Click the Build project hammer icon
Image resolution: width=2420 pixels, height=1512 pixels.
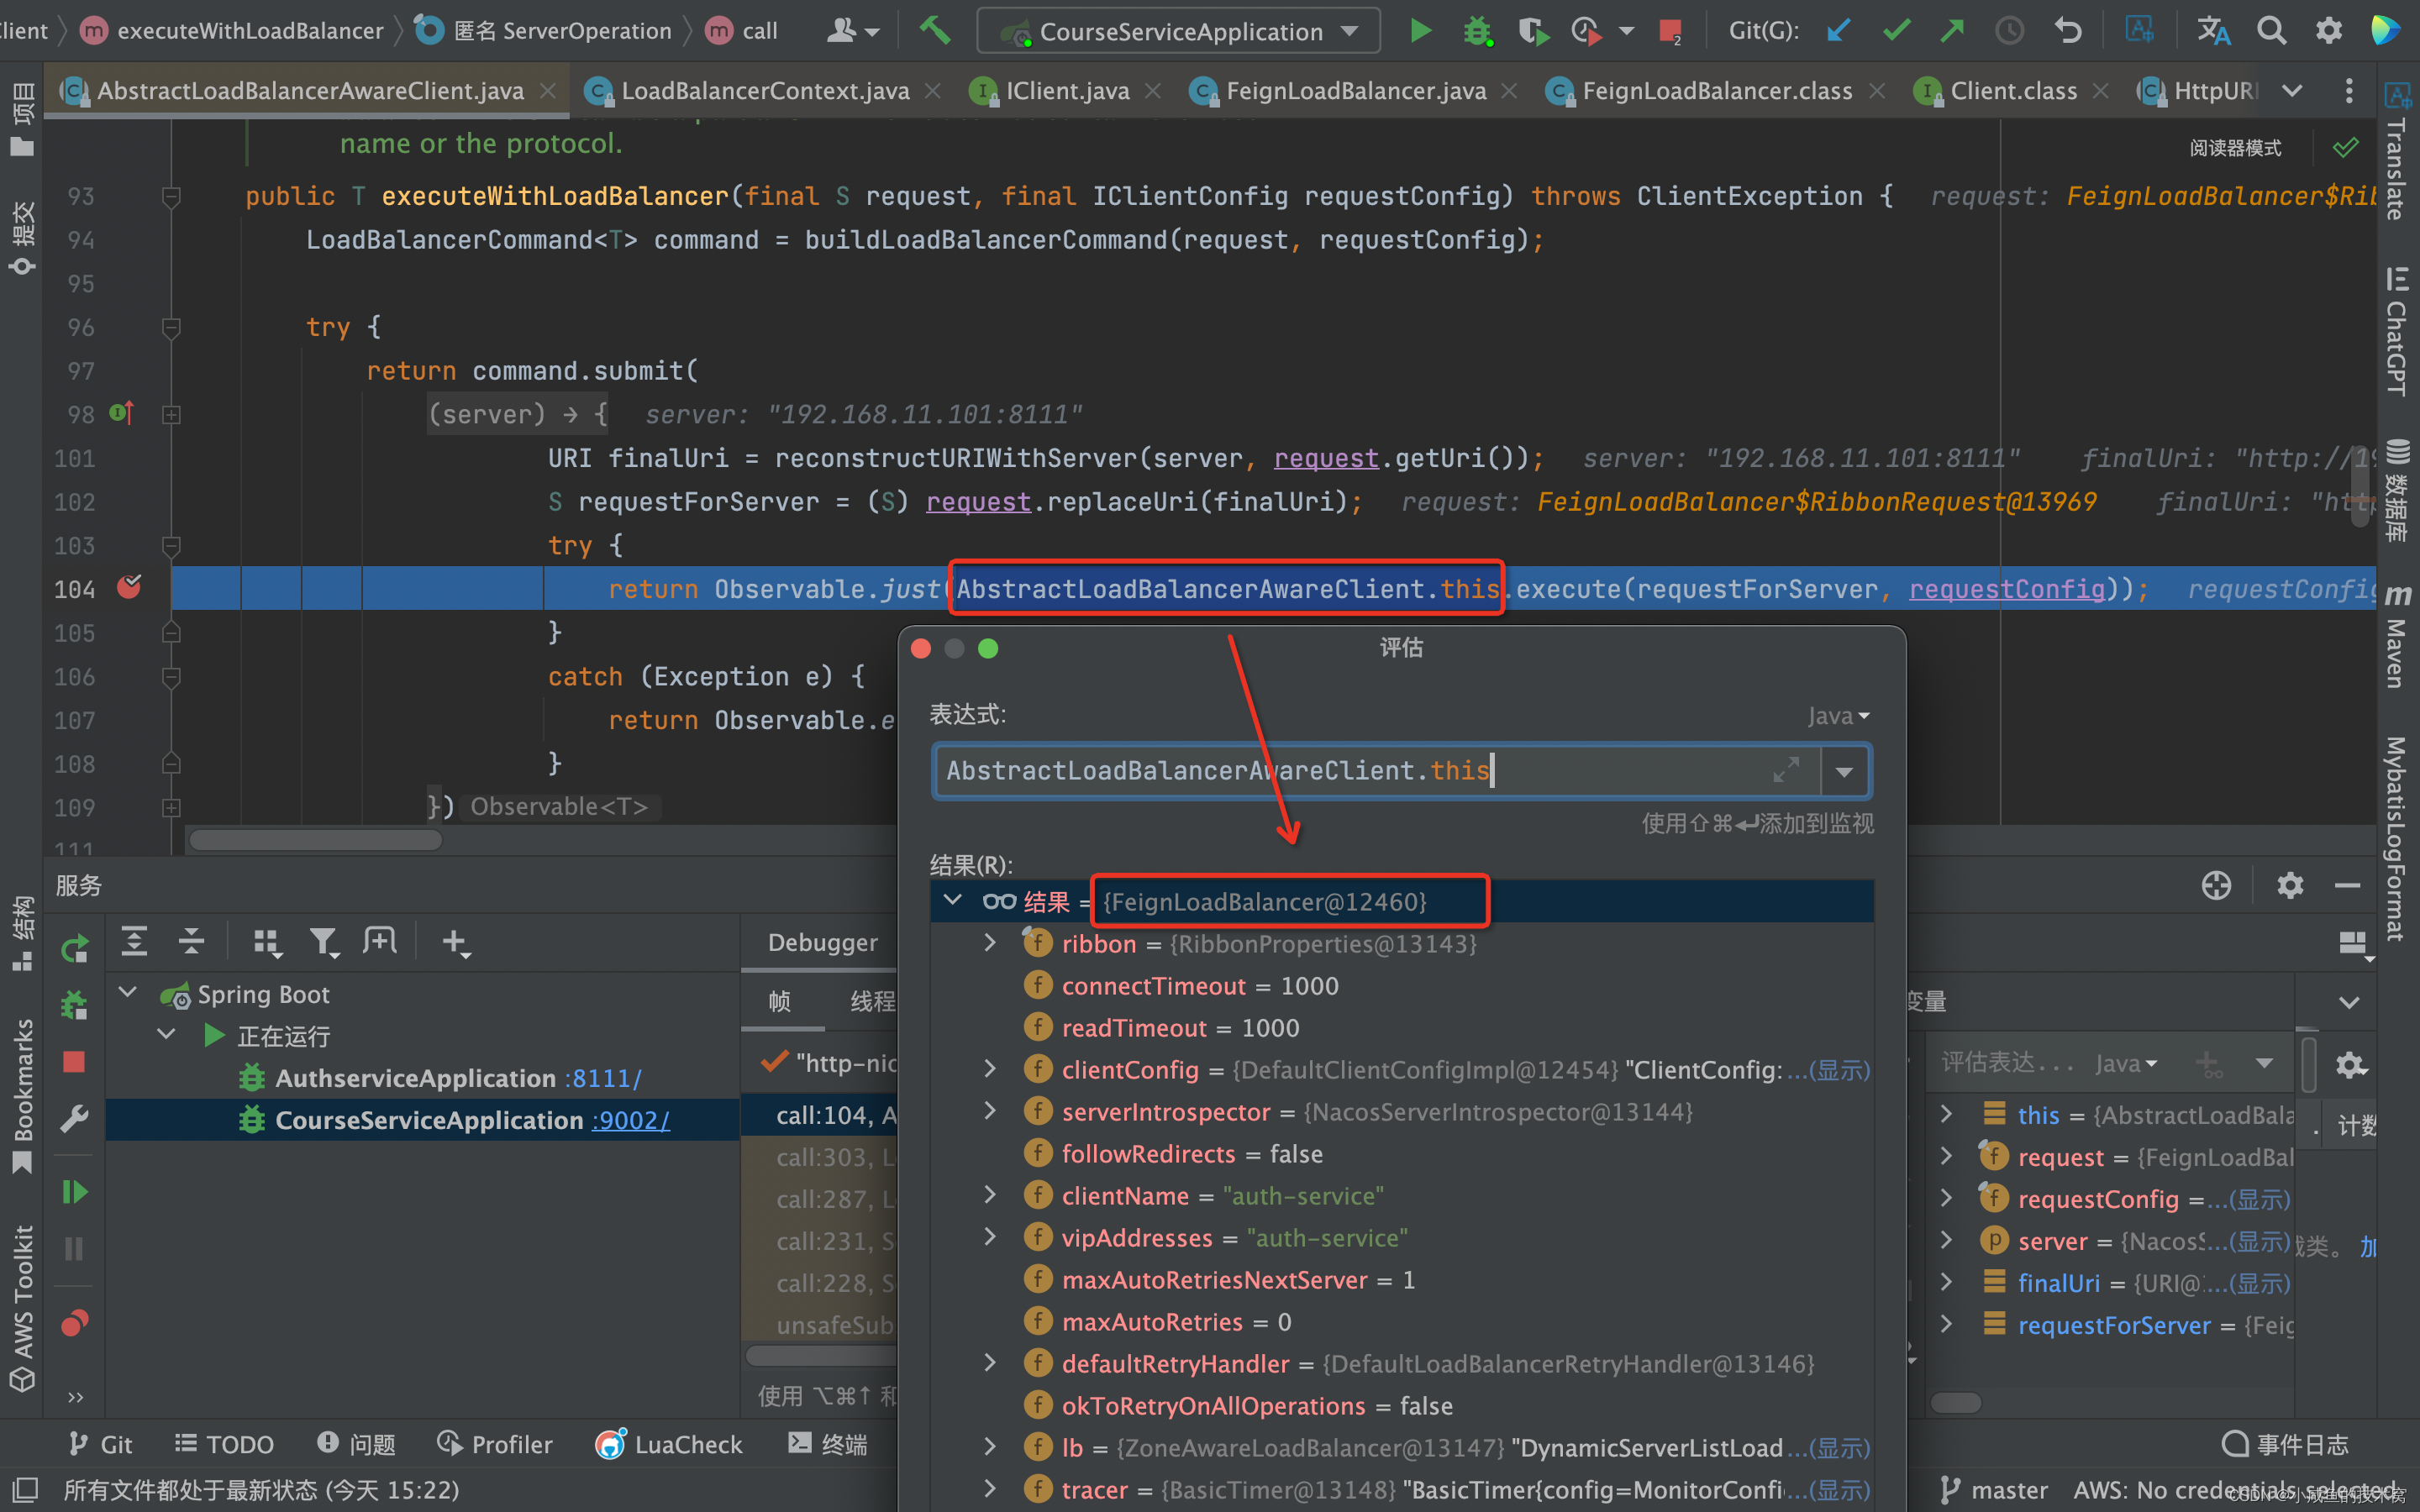(x=935, y=30)
